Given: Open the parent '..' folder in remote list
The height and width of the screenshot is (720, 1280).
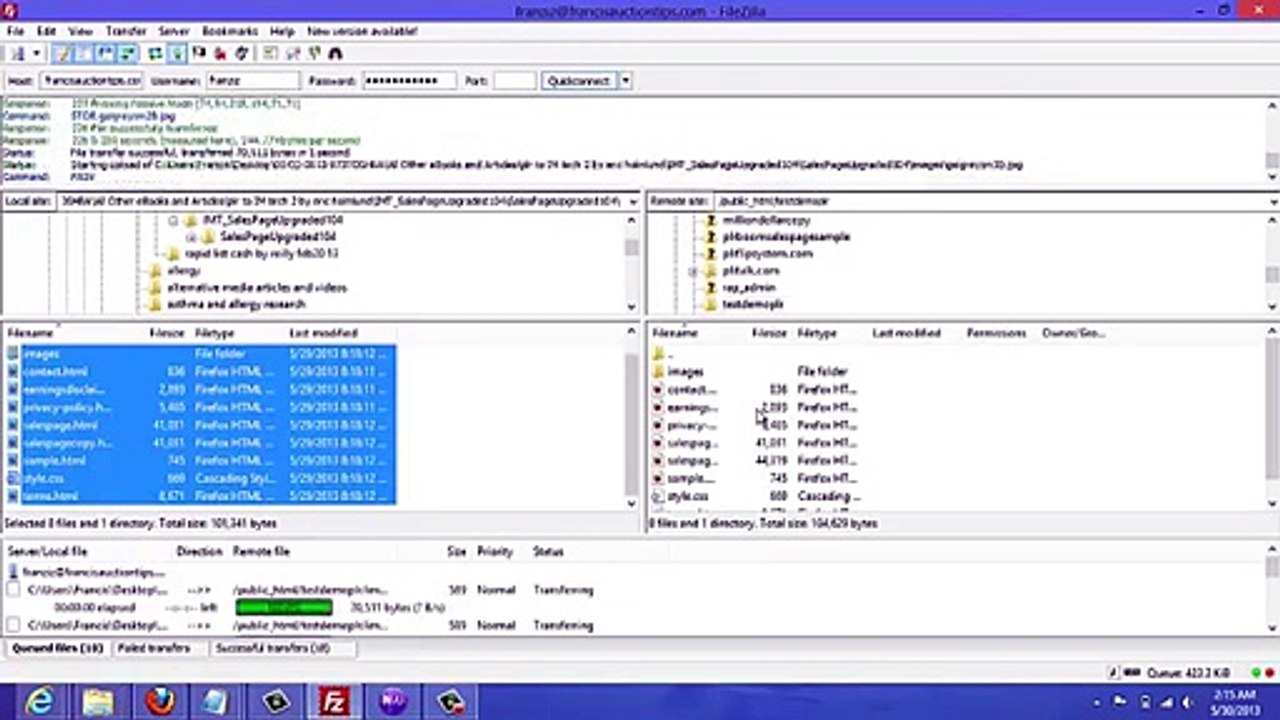Looking at the screenshot, I should (672, 354).
